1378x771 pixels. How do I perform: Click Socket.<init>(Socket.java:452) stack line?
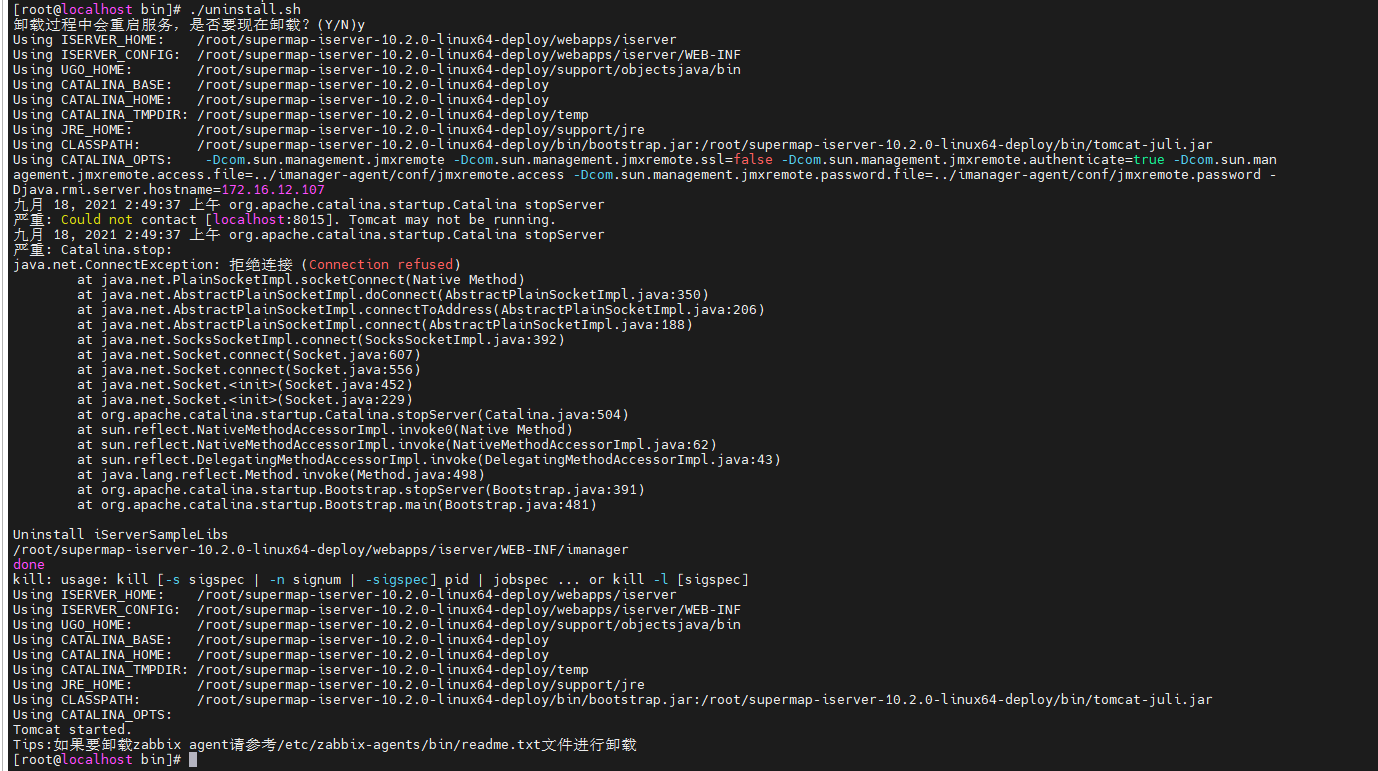click(245, 384)
